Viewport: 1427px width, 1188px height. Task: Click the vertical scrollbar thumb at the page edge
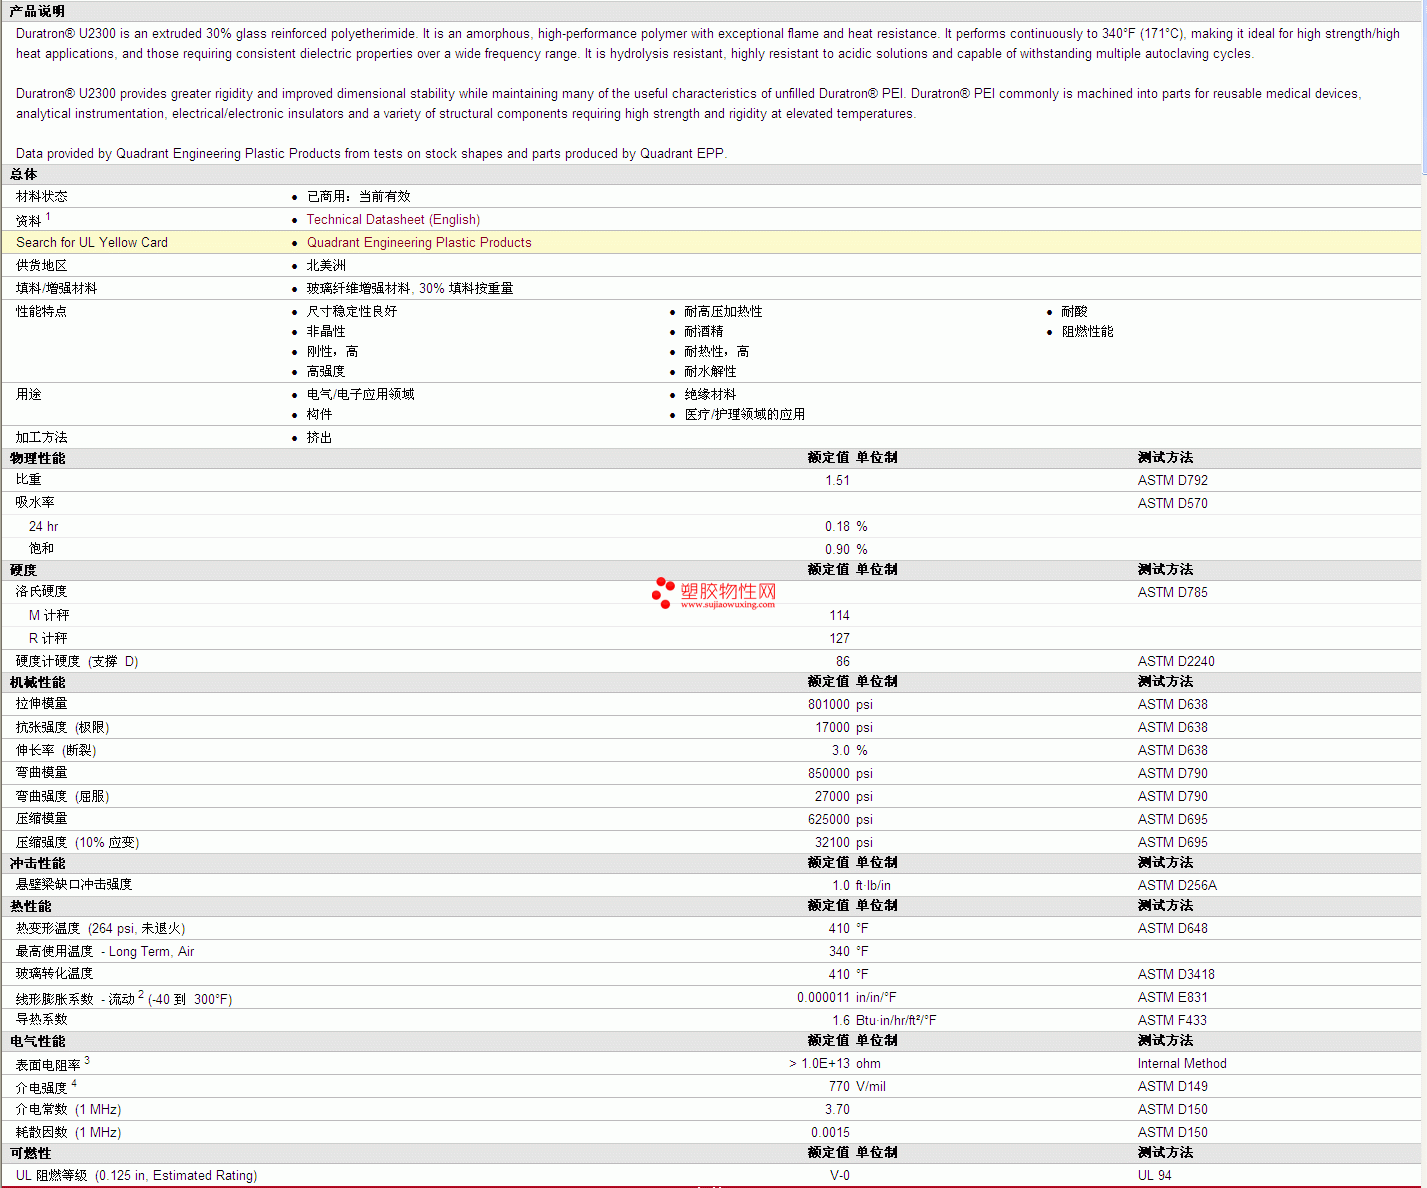pos(1424,85)
